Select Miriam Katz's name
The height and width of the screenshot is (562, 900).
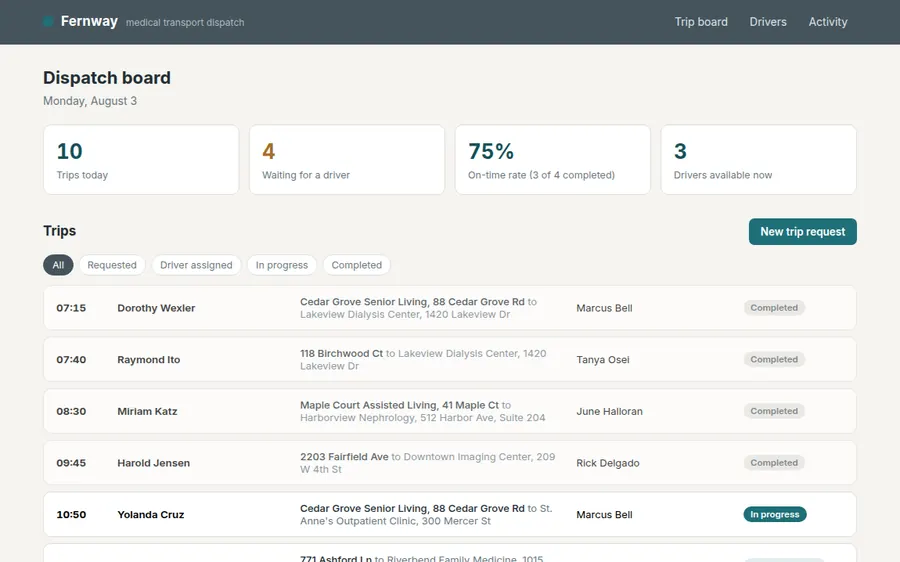[147, 411]
